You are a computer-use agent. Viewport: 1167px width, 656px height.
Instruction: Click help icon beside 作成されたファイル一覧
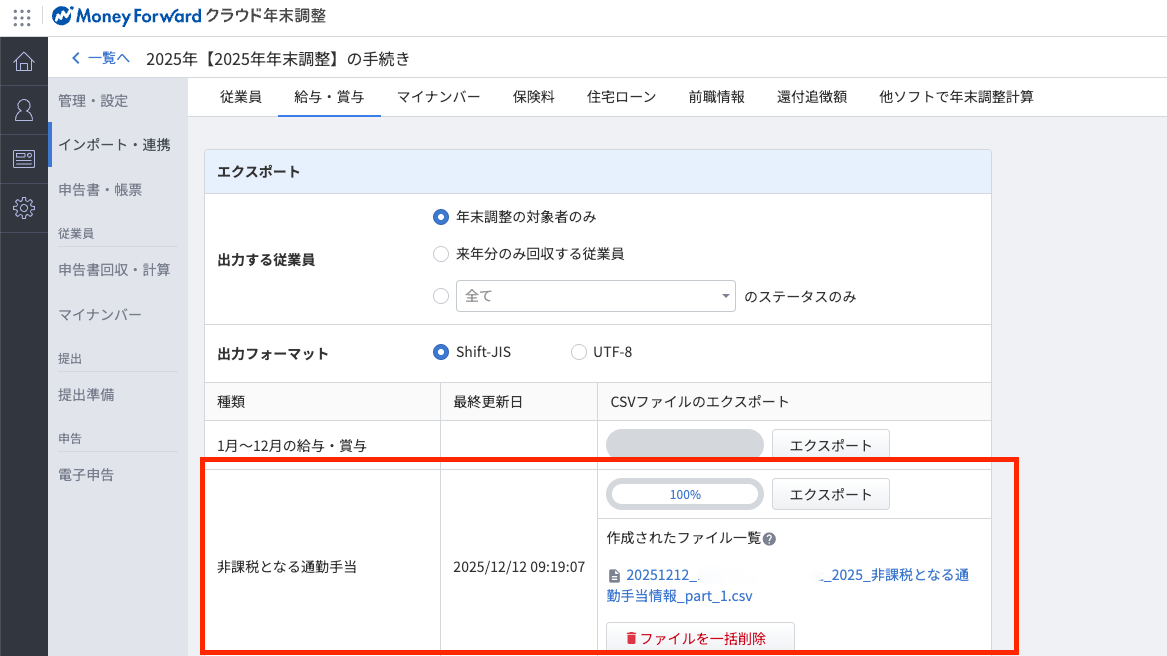pos(769,539)
